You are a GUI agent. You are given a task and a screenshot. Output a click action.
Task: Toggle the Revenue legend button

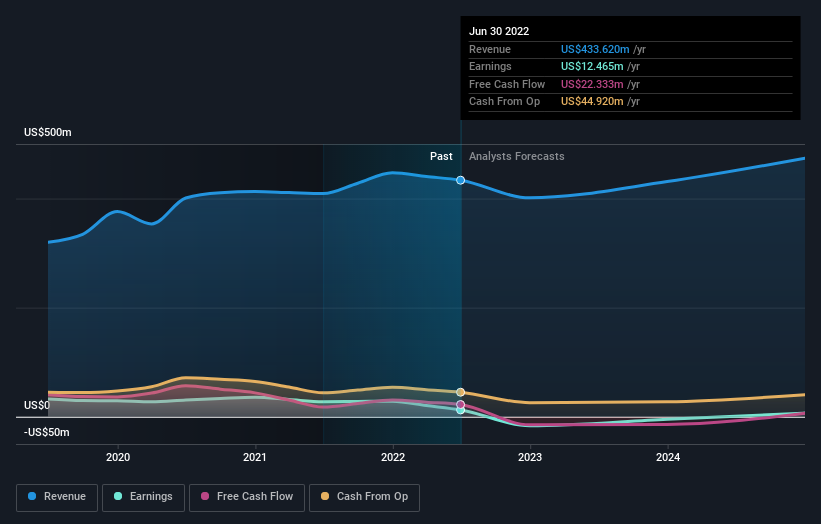click(x=57, y=497)
